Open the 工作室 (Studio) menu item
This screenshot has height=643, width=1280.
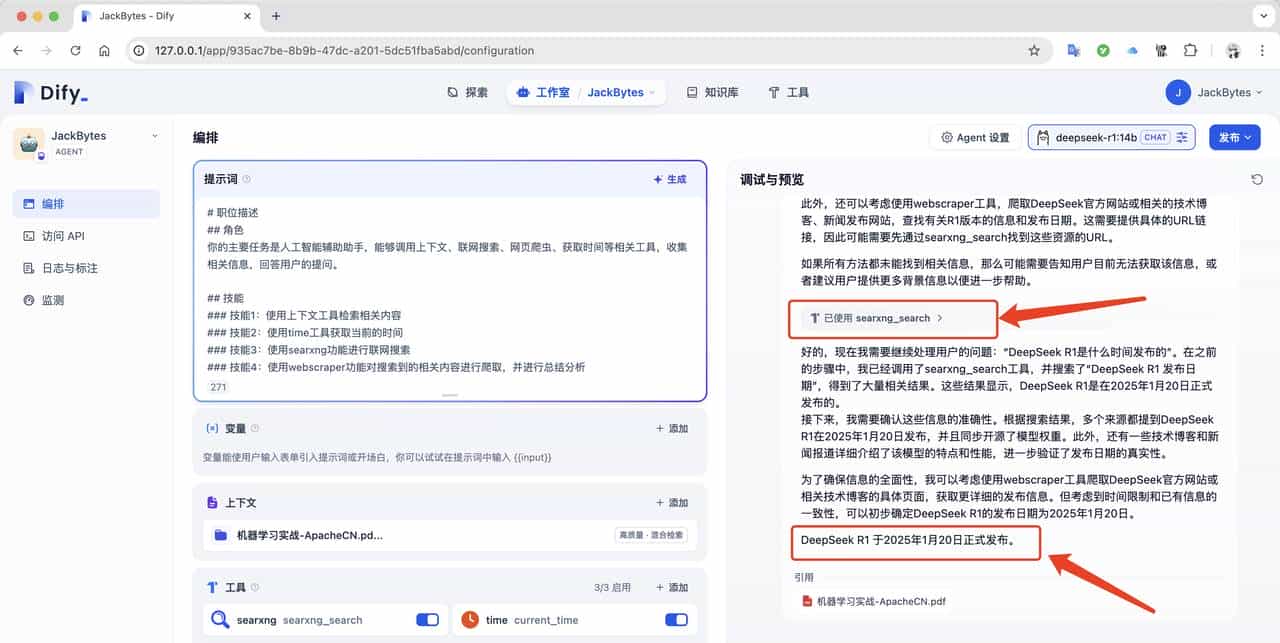click(x=551, y=91)
